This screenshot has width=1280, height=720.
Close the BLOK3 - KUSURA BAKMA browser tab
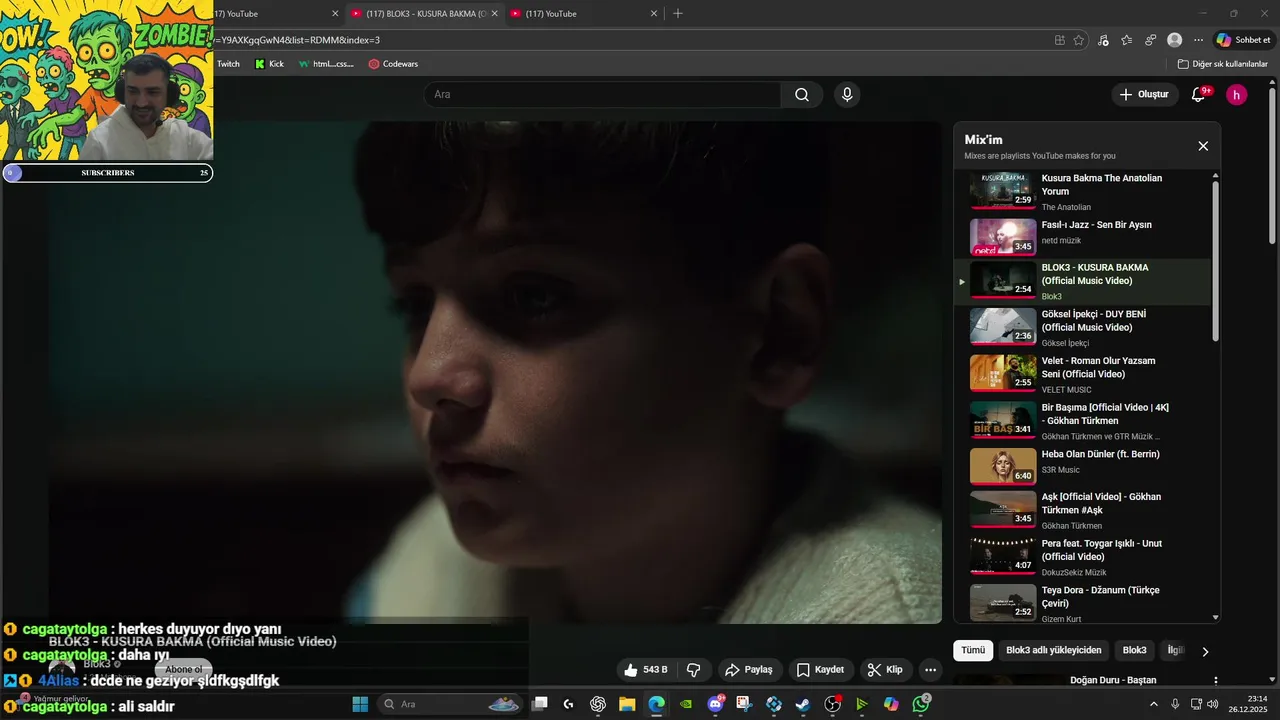(495, 14)
